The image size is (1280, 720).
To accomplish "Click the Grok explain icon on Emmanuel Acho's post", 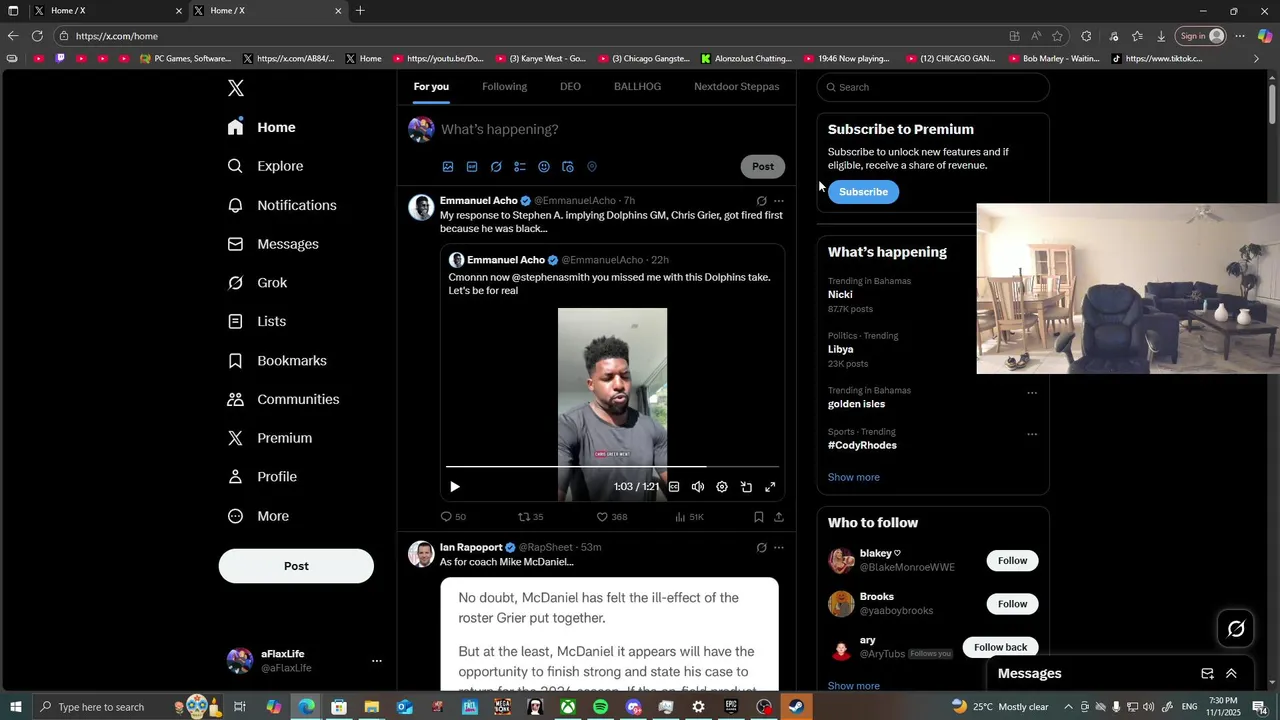I will coord(761,201).
